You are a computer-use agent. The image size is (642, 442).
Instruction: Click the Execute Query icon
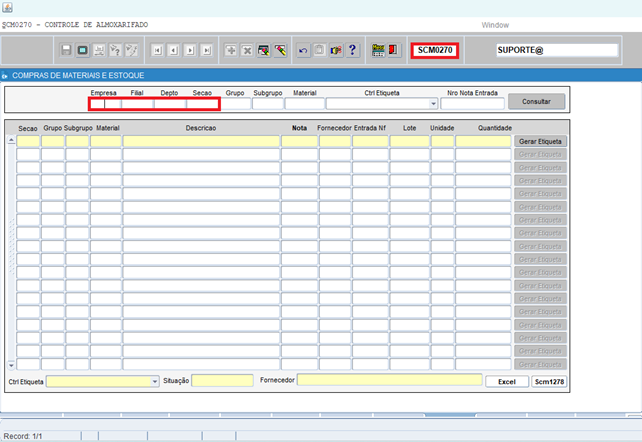click(x=132, y=50)
